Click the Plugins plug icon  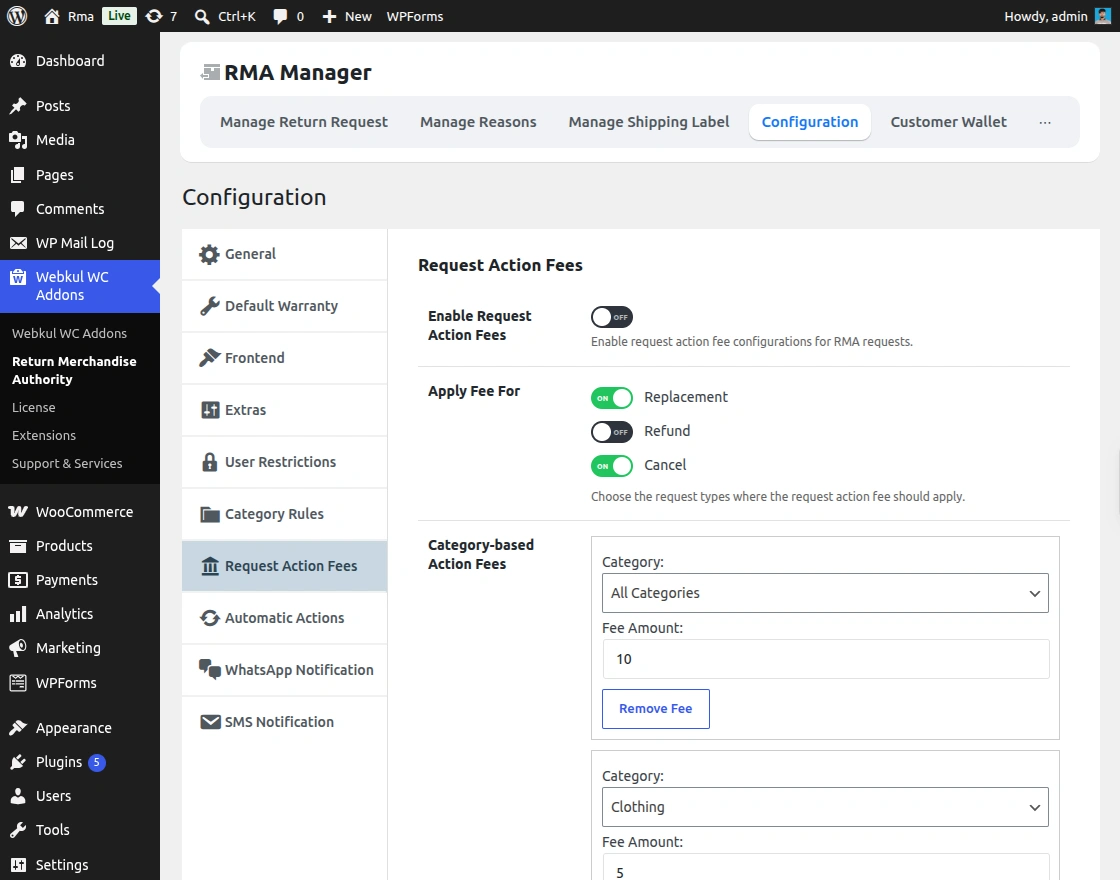tap(18, 762)
